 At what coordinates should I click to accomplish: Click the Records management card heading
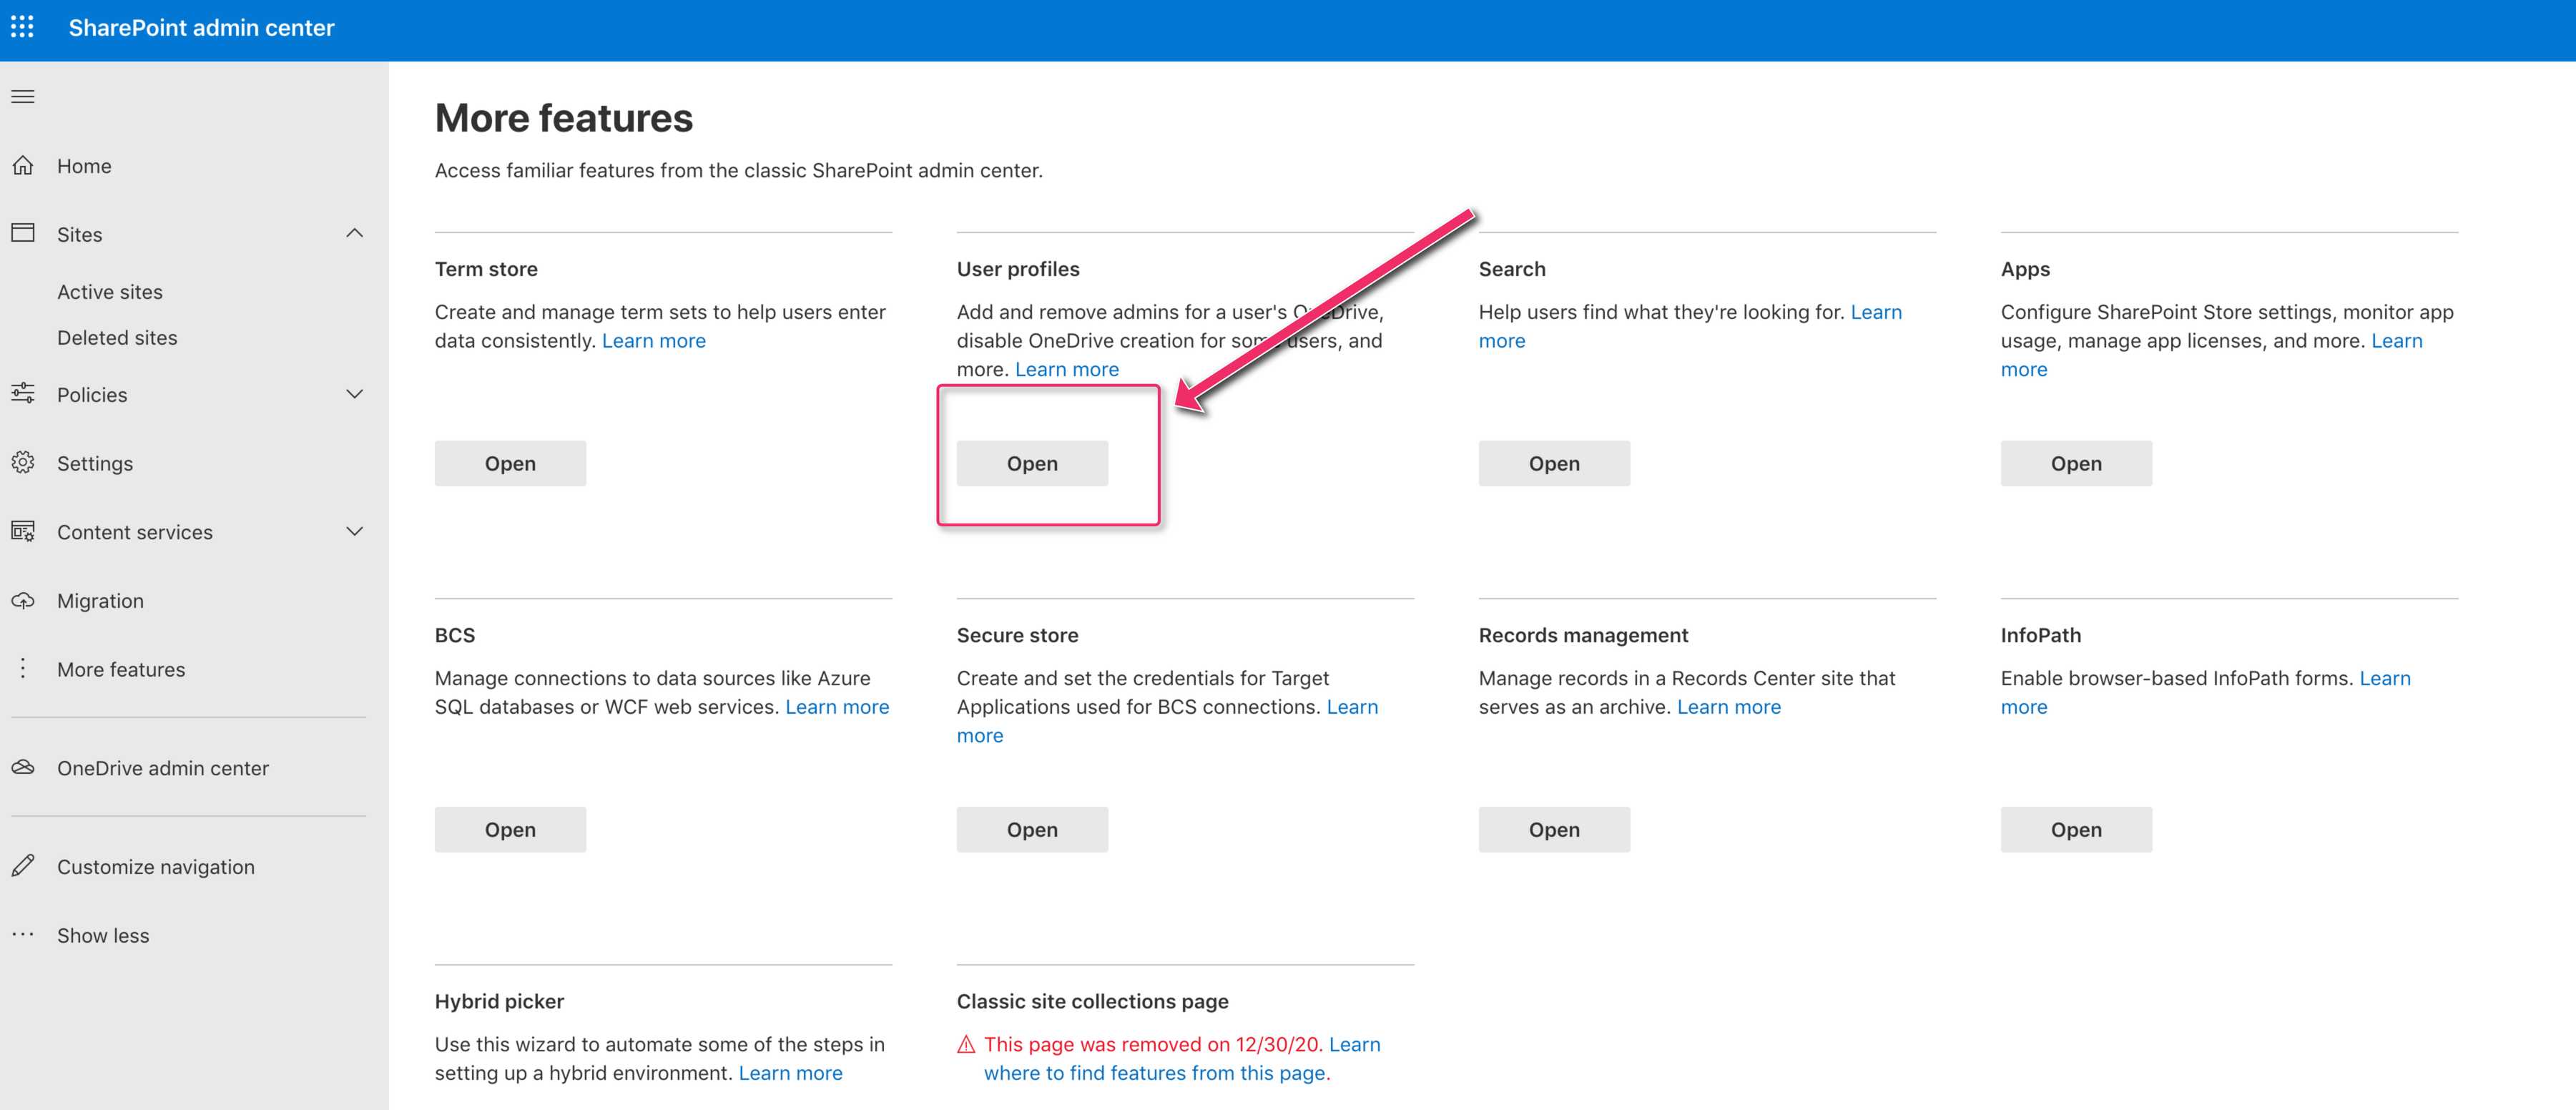point(1583,635)
